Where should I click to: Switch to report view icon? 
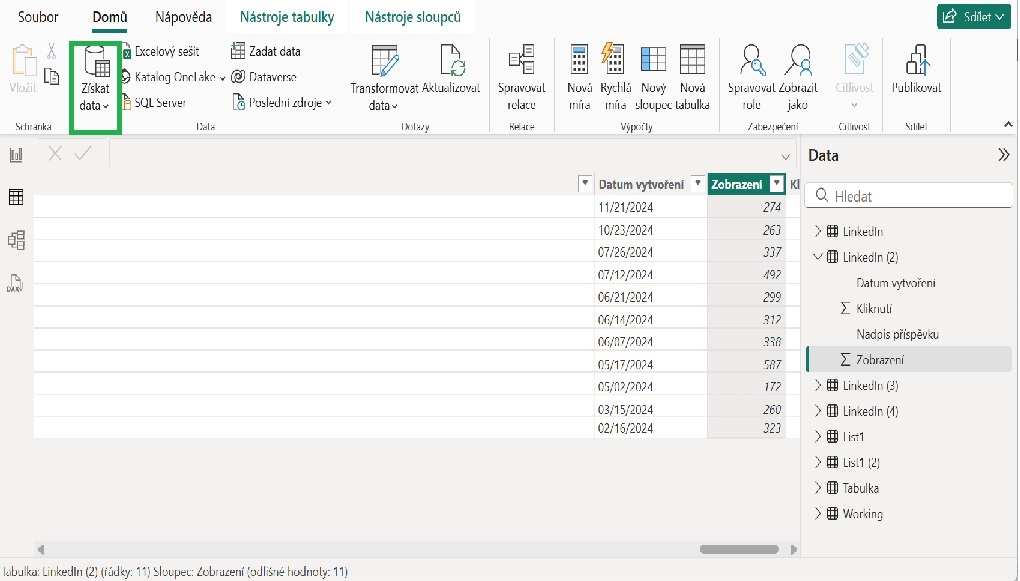click(16, 155)
